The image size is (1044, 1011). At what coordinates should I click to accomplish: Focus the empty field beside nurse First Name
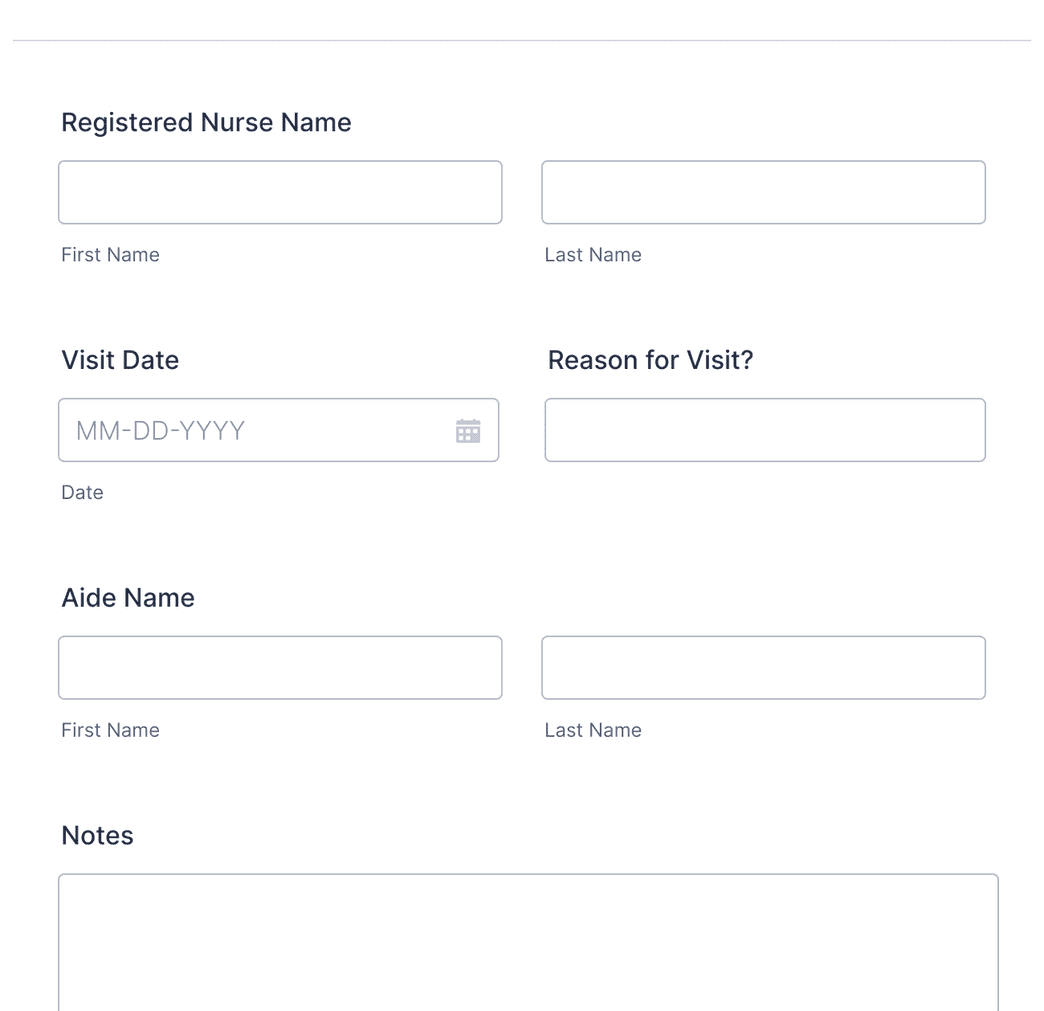coord(763,192)
